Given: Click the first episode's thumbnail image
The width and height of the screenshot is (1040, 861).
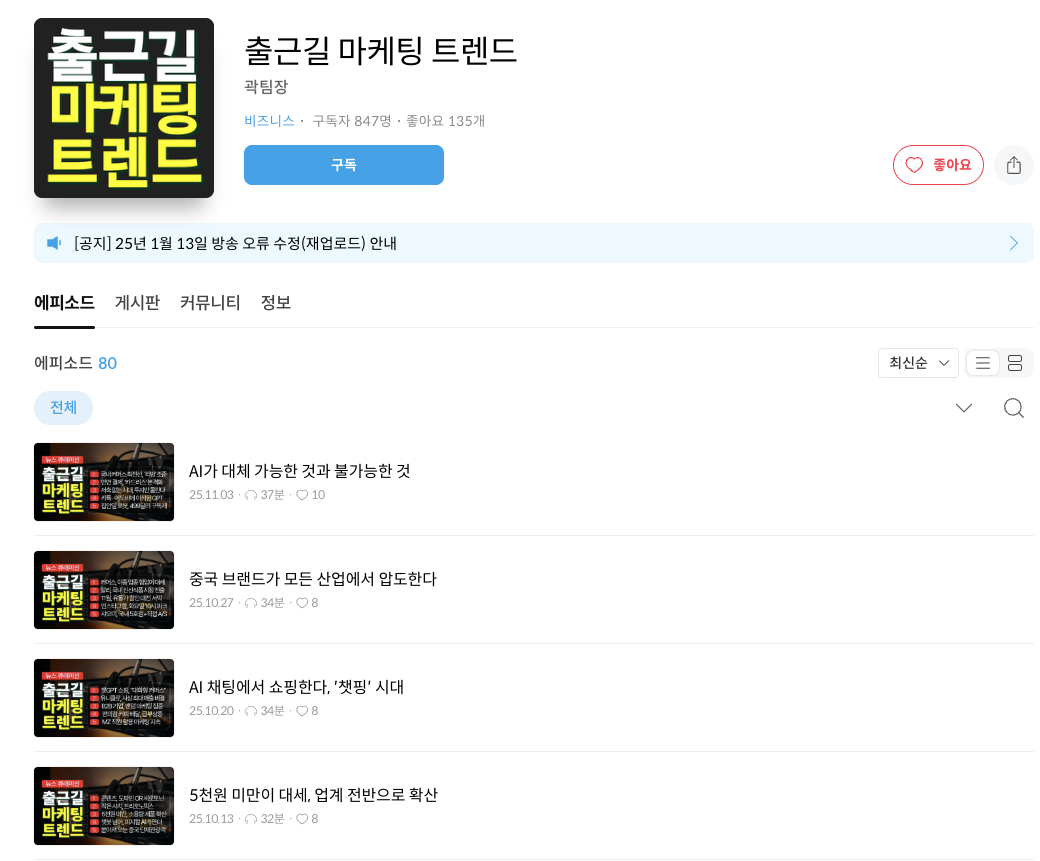Looking at the screenshot, I should [104, 482].
